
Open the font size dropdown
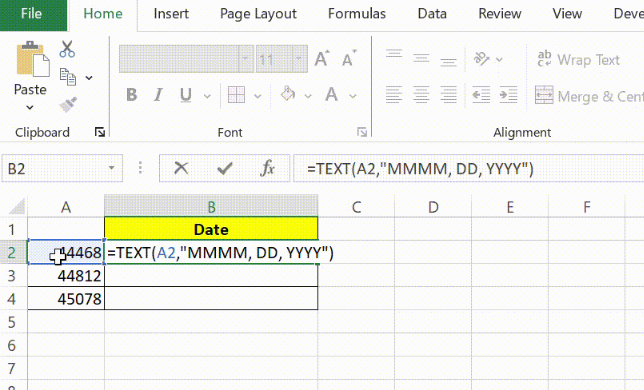pos(299,59)
